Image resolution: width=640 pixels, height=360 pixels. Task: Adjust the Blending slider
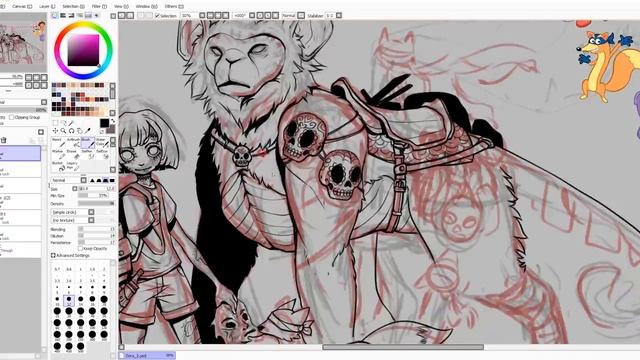click(x=96, y=229)
